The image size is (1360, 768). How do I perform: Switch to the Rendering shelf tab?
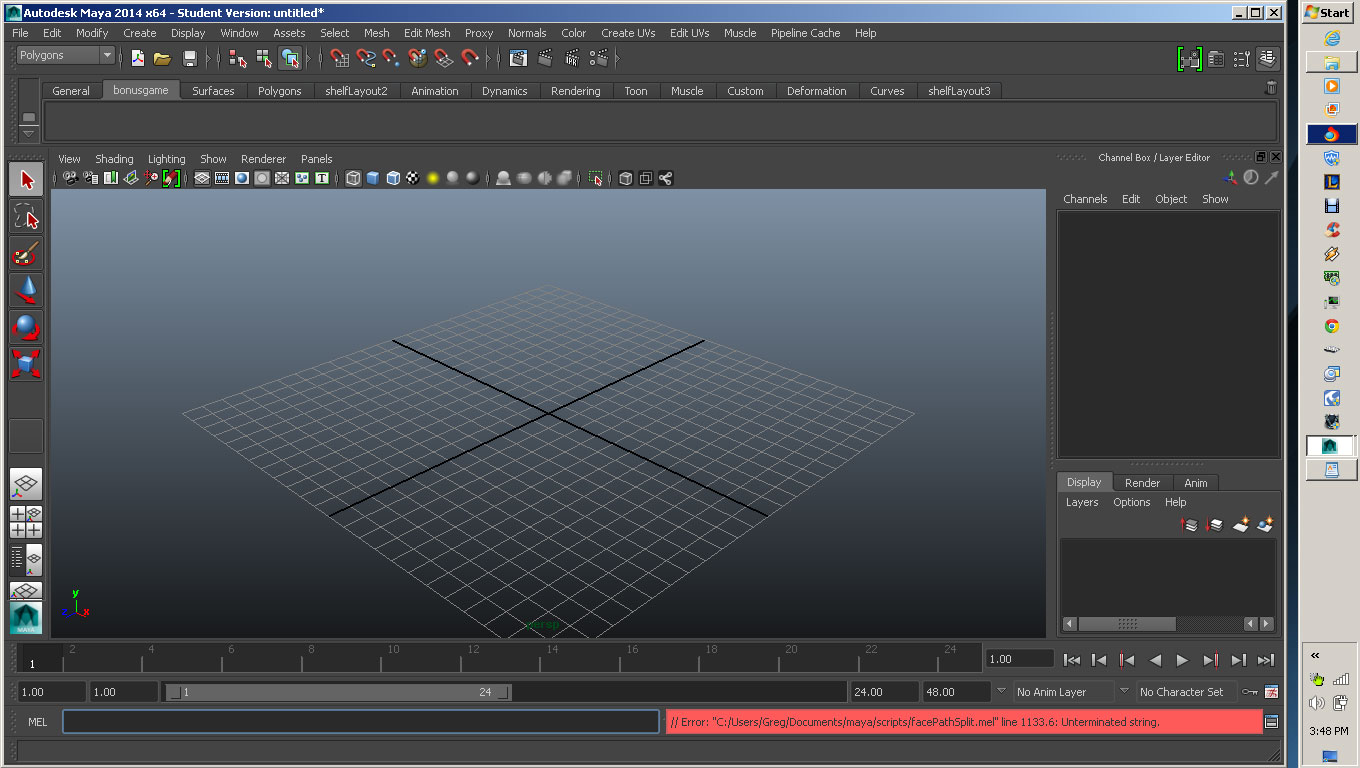click(x=575, y=90)
